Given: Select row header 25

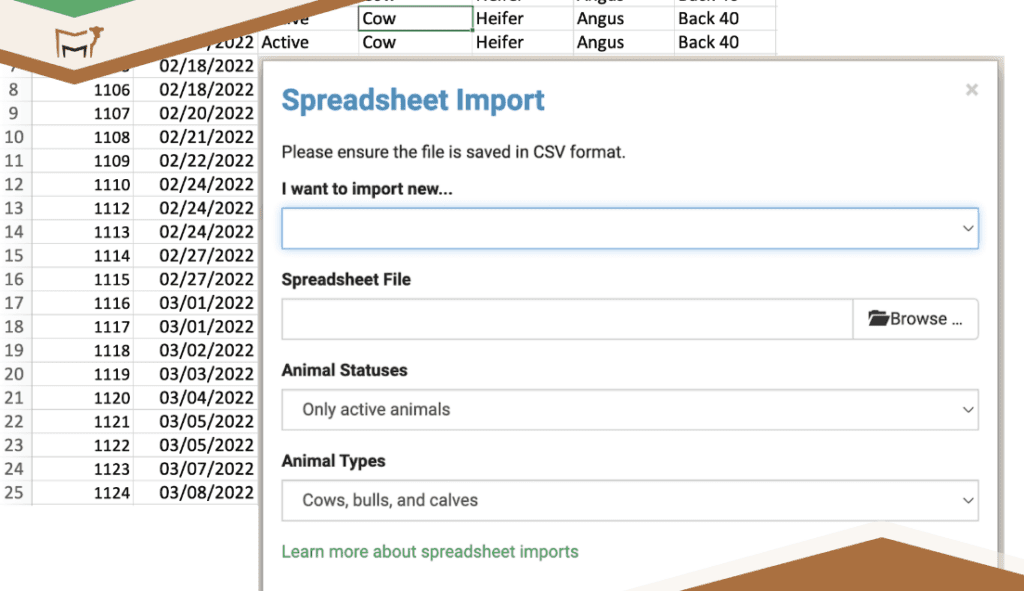Looking at the screenshot, I should click(x=15, y=492).
